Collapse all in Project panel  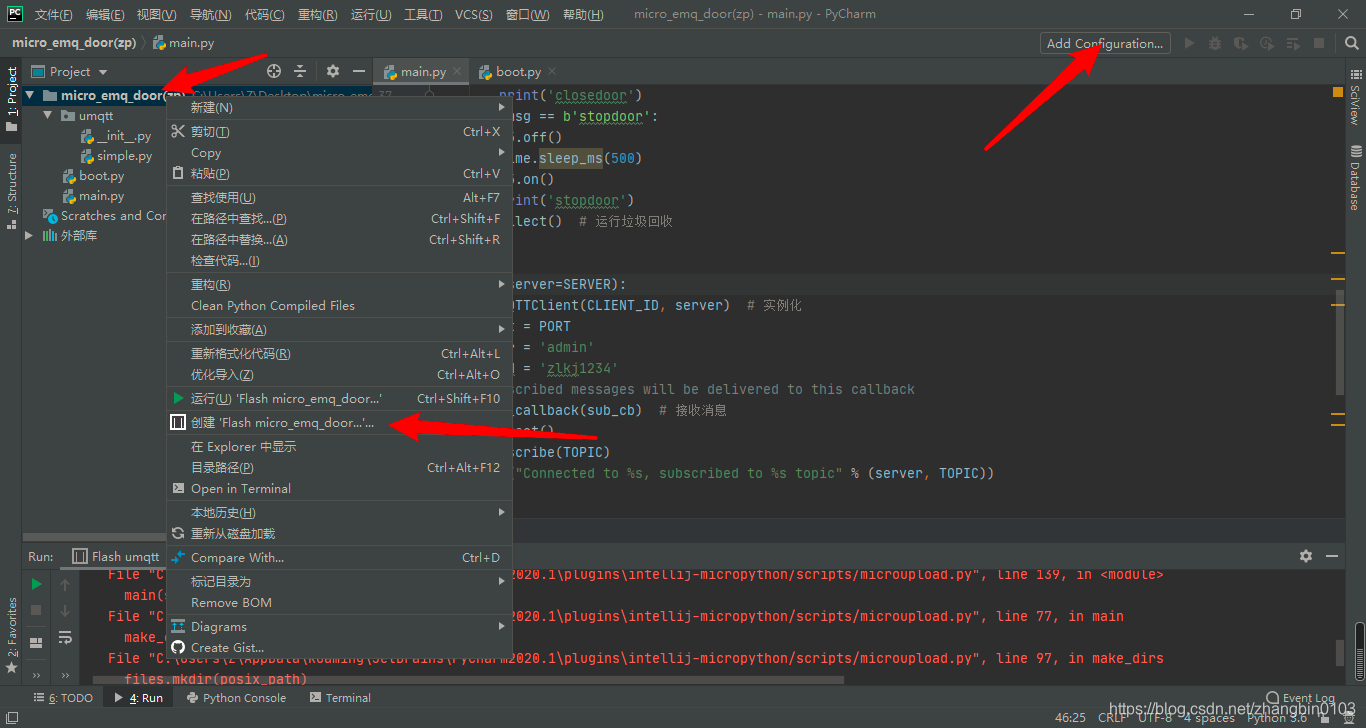300,71
